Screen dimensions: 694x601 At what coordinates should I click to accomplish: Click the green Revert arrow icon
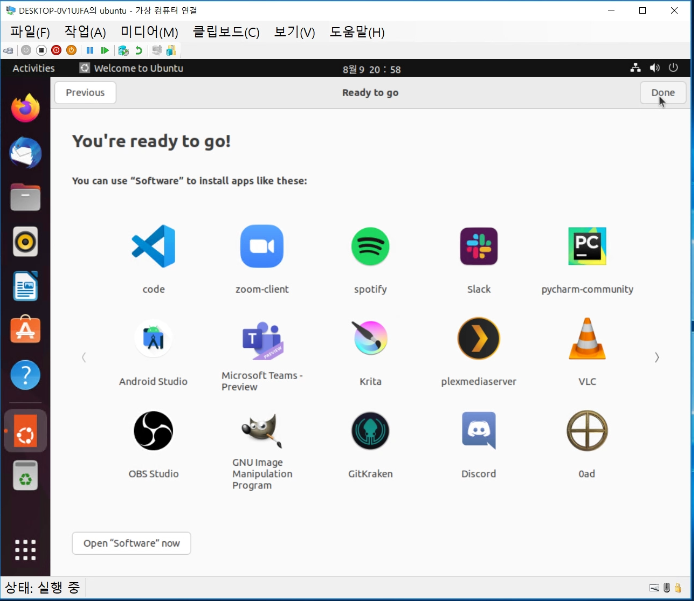click(139, 50)
